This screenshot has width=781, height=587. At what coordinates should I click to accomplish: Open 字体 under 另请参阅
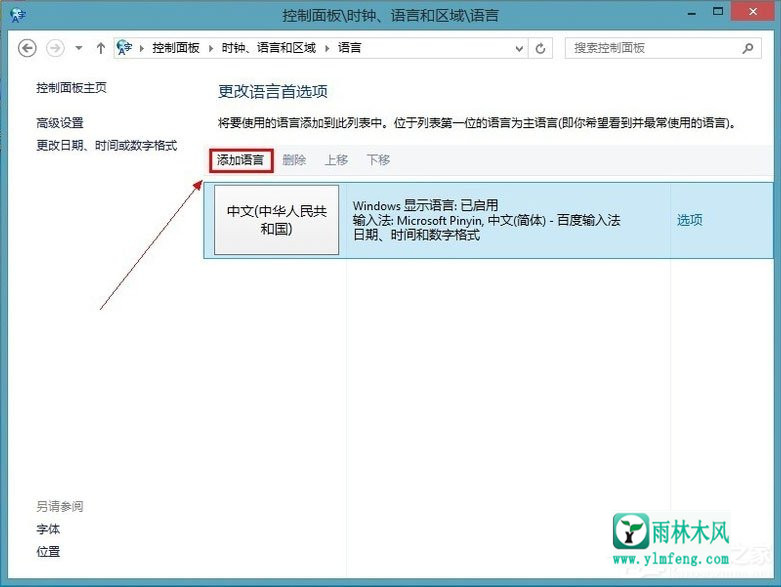(x=48, y=529)
